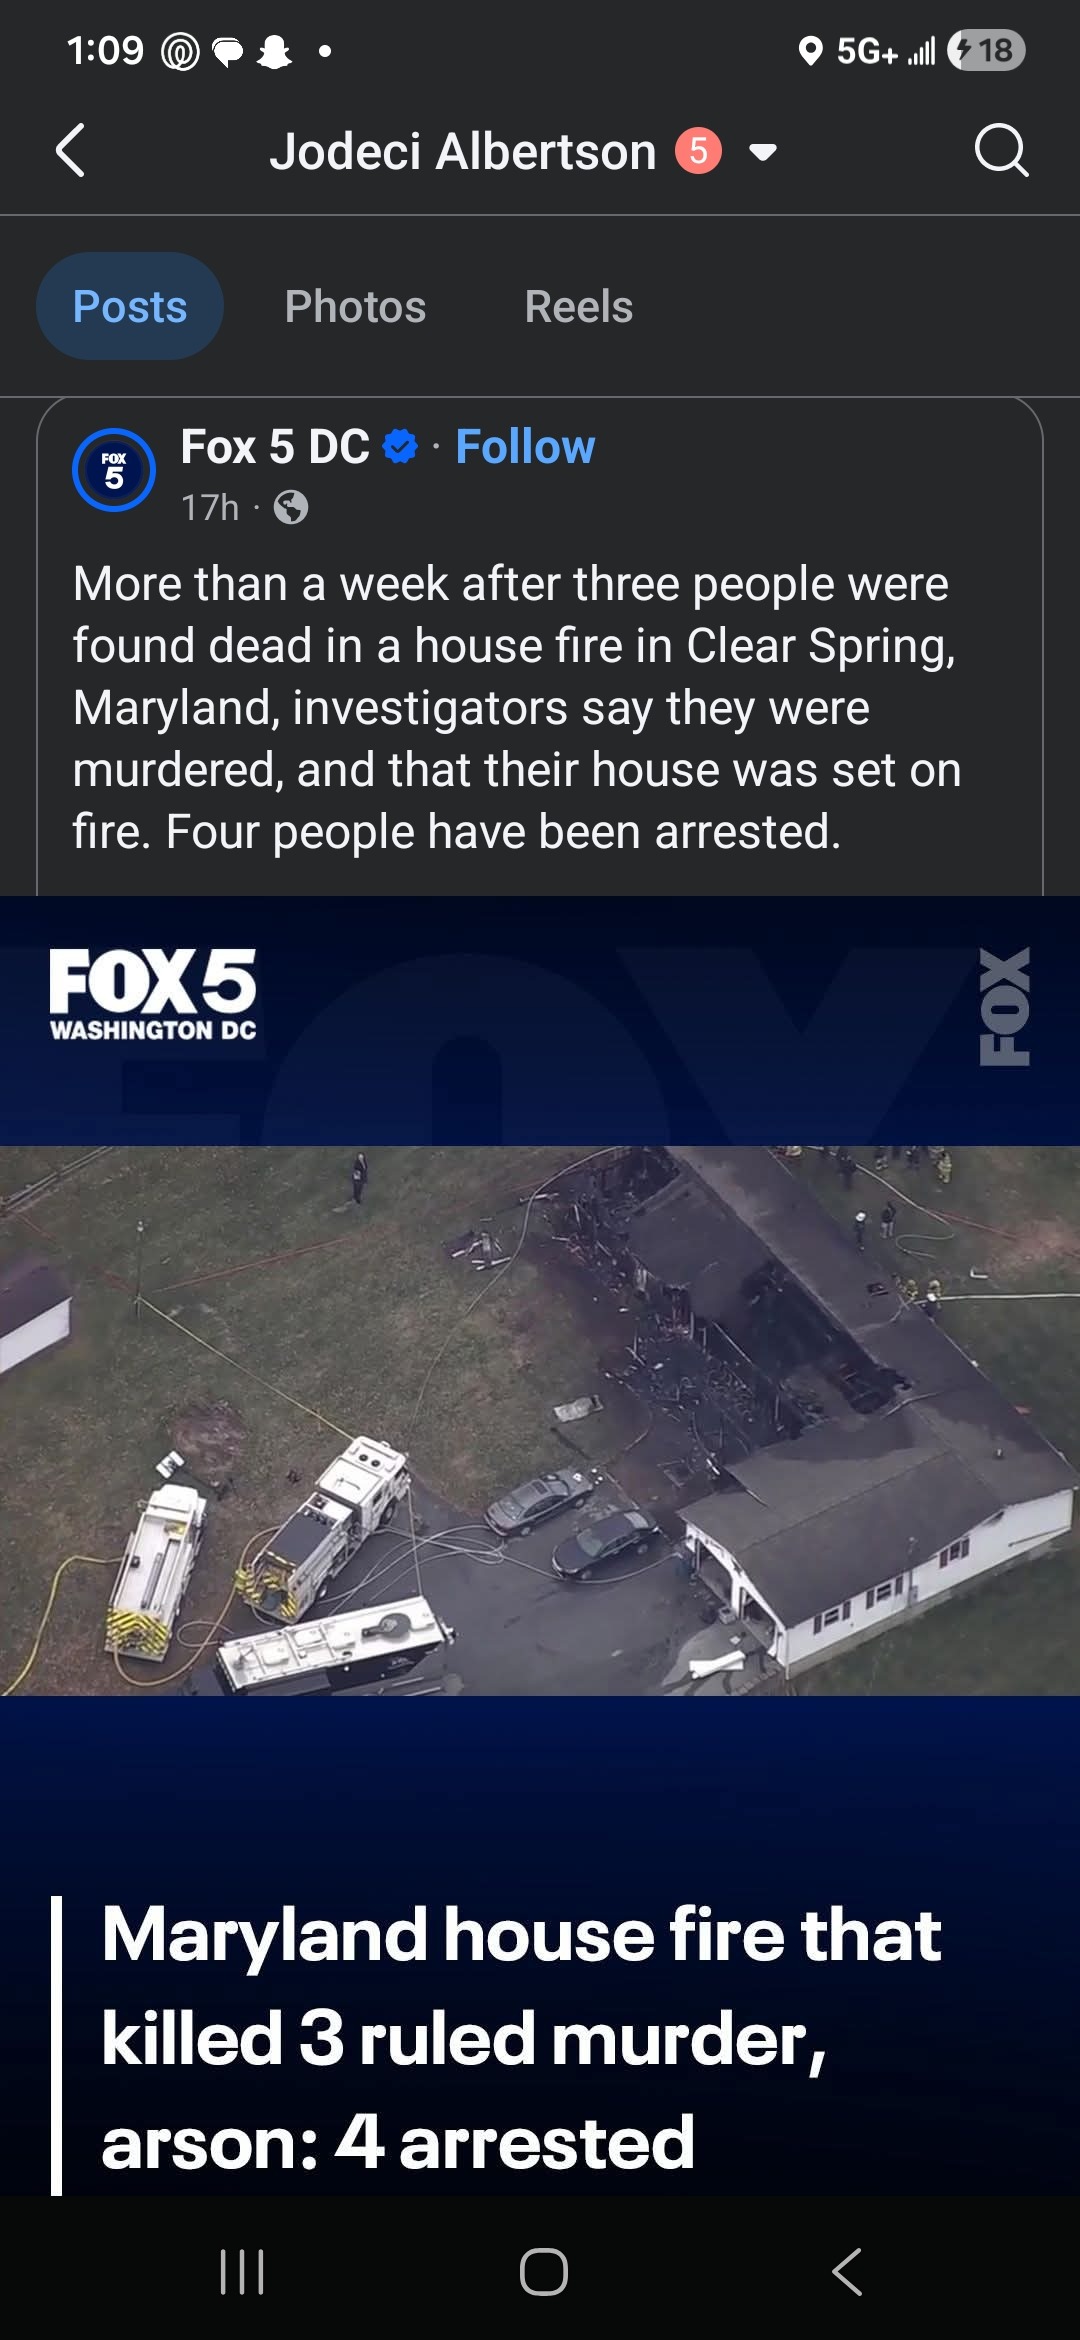Tap the Fox 5 DC profile avatar
Screen dimensions: 1080x2340
114,470
